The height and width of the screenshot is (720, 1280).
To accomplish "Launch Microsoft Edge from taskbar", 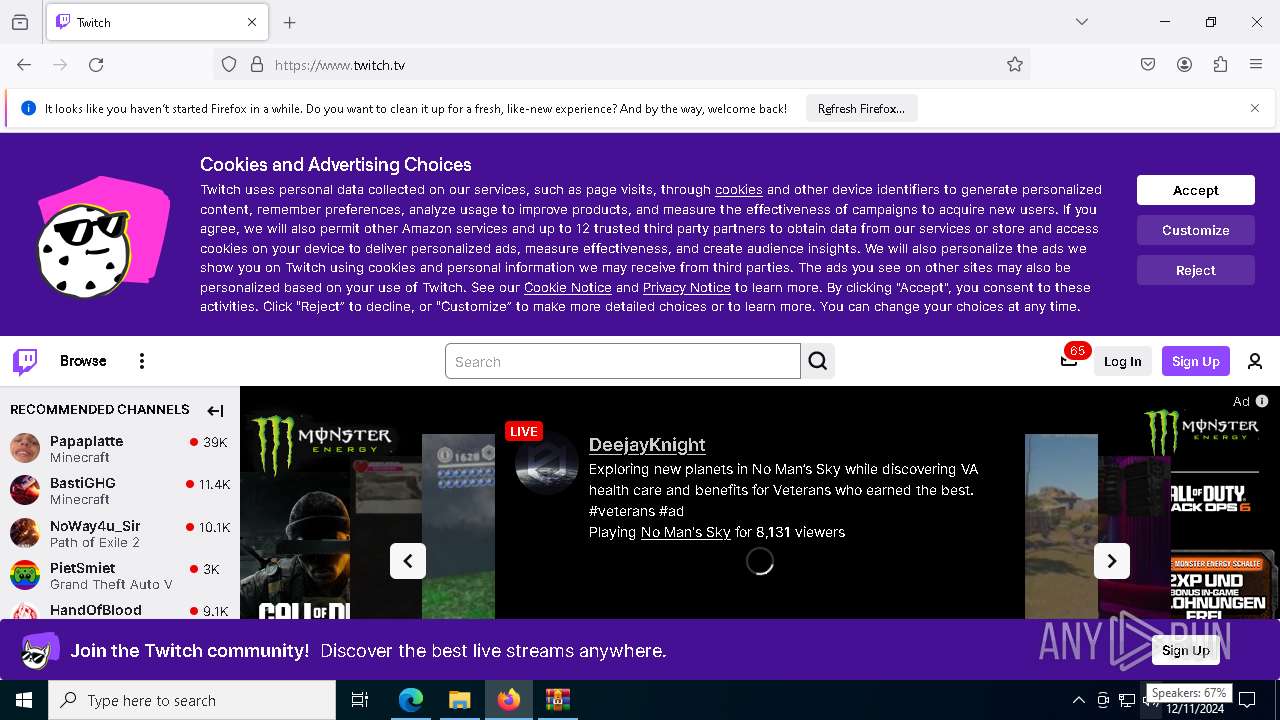I will click(411, 700).
